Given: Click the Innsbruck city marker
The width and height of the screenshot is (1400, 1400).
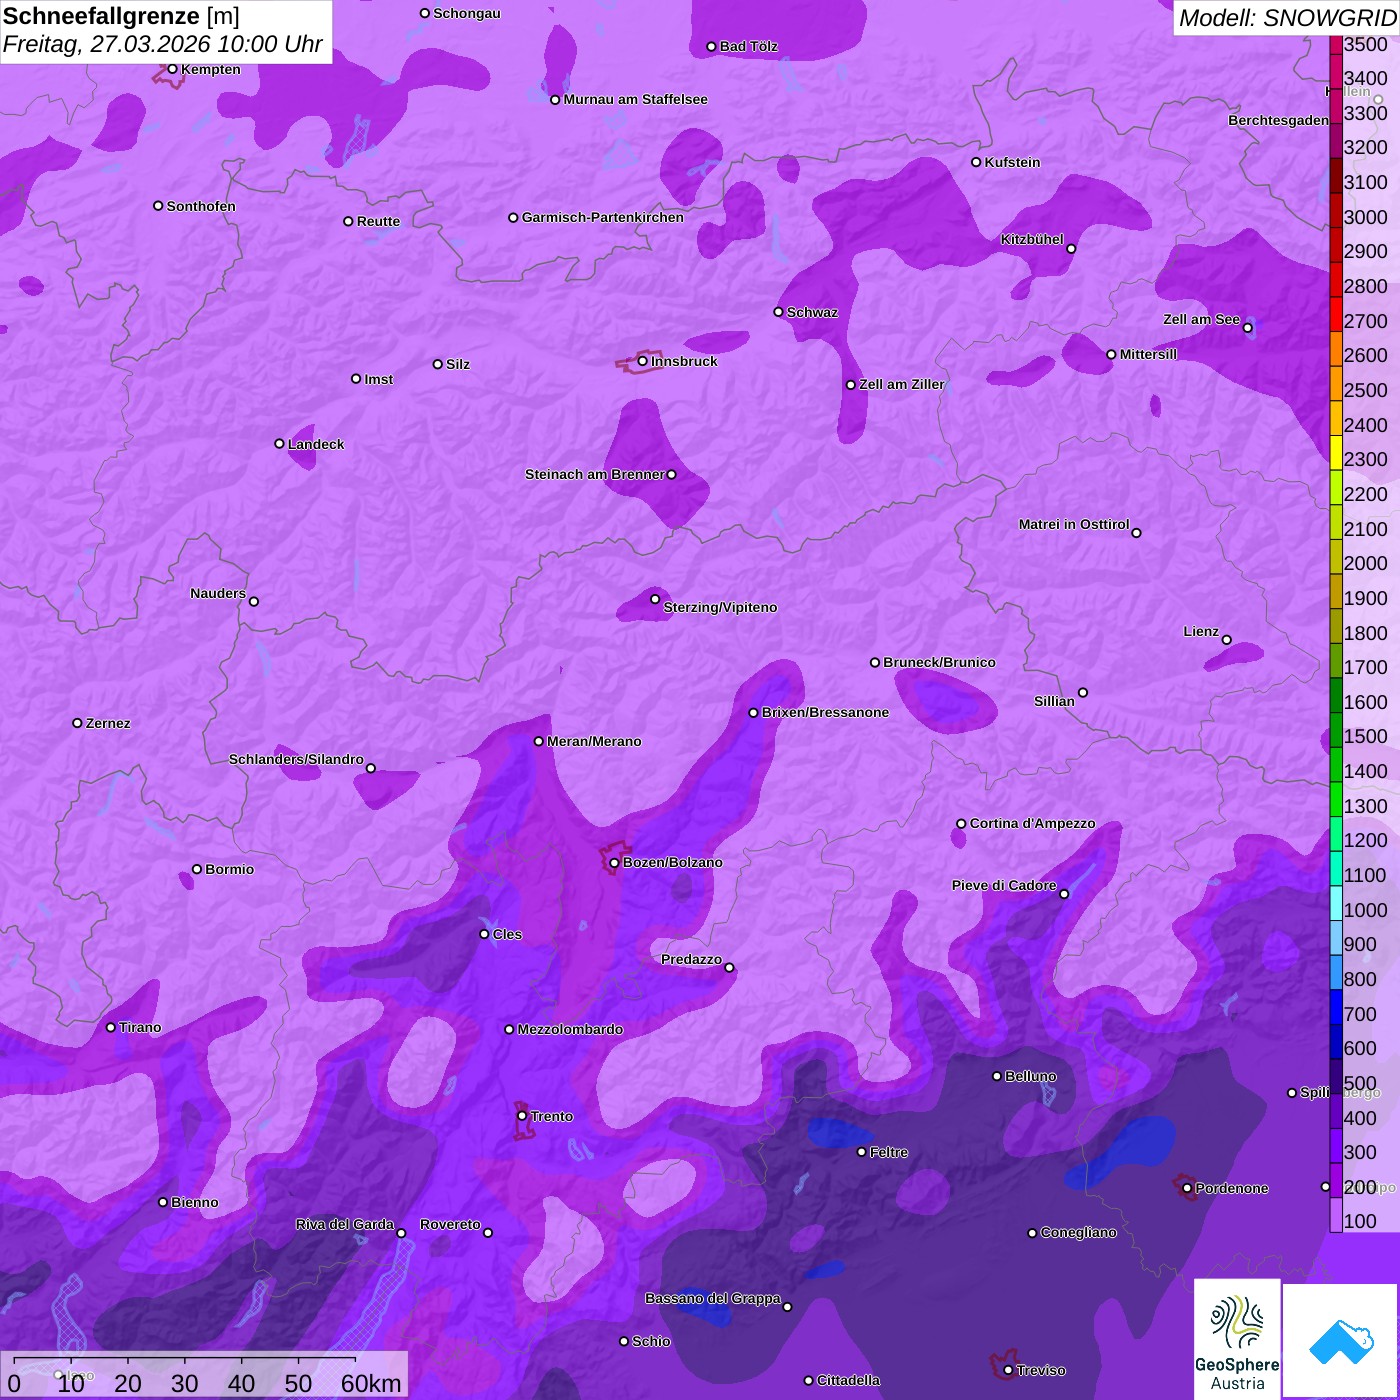Looking at the screenshot, I should [x=642, y=361].
